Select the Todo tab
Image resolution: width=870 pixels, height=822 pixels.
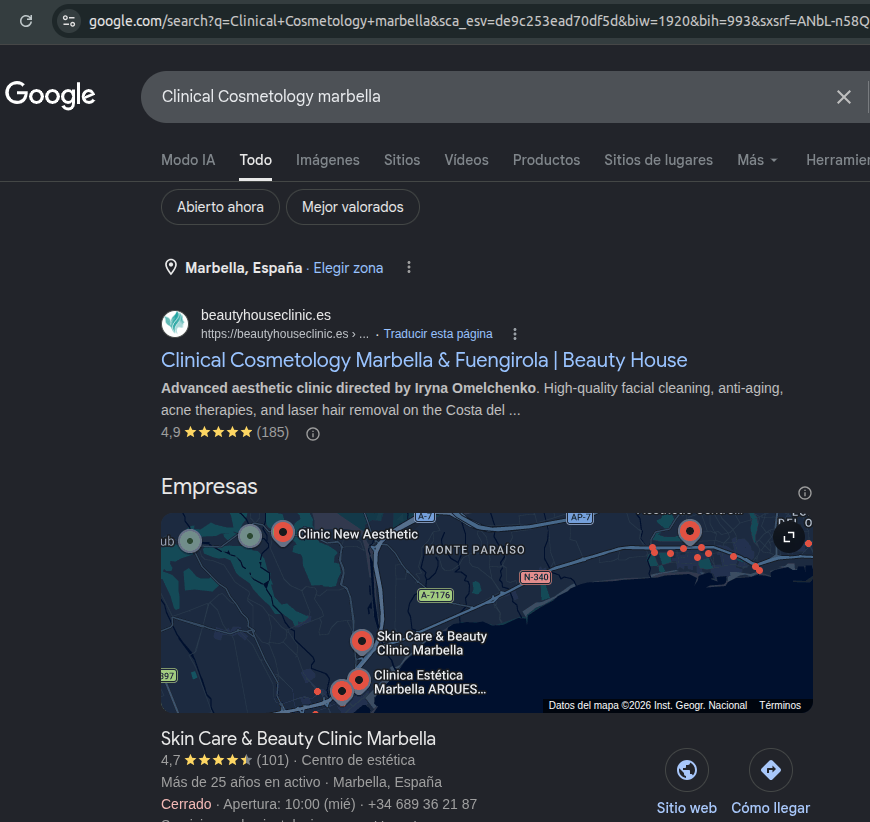pyautogui.click(x=255, y=160)
